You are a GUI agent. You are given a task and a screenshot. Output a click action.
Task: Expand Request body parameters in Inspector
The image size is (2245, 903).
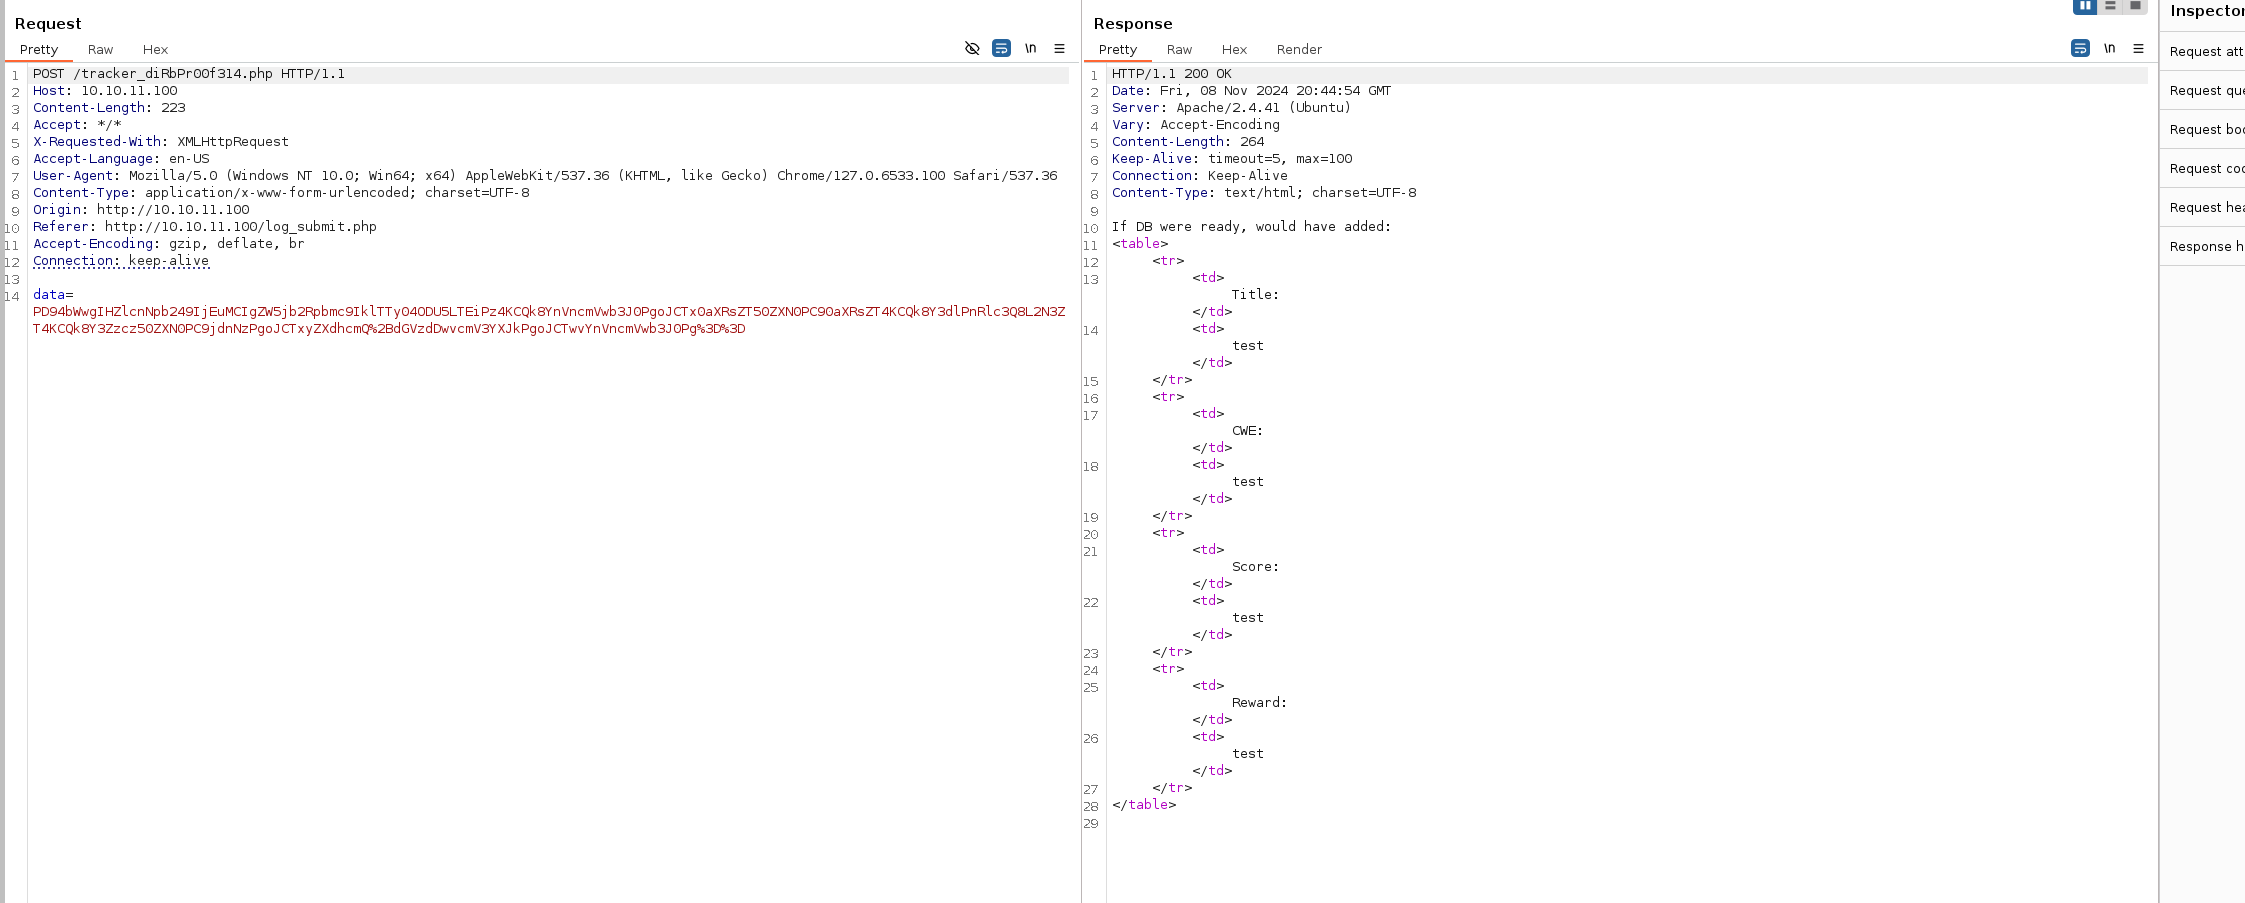coord(2204,129)
